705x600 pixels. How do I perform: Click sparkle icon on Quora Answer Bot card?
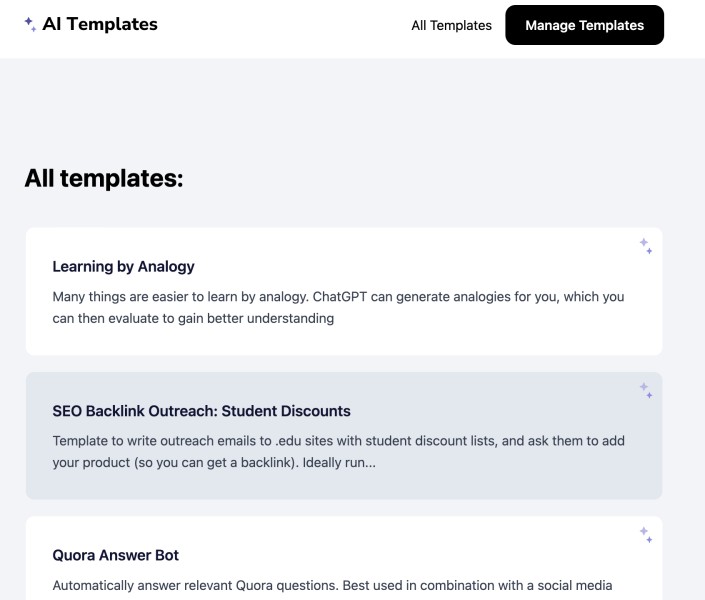(646, 535)
